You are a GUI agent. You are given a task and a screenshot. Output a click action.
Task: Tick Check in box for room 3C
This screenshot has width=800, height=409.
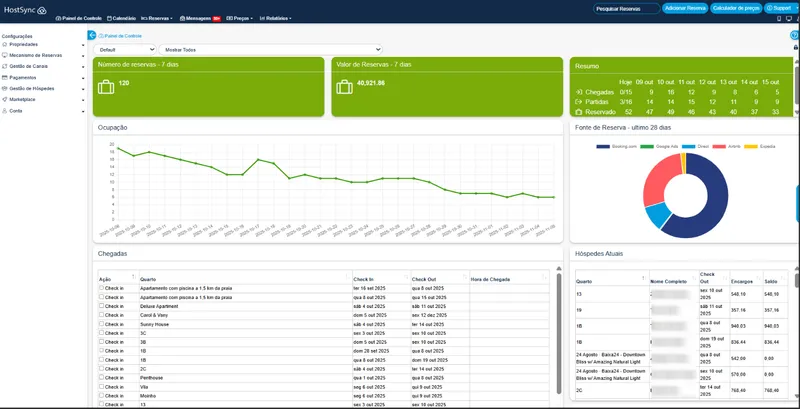[x=102, y=333]
